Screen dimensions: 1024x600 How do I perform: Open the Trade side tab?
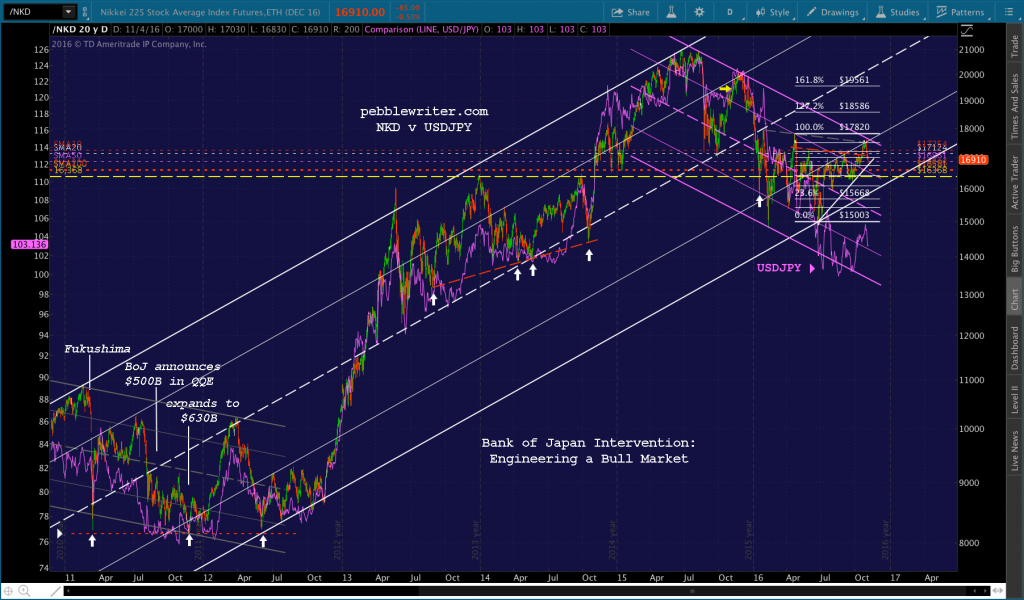click(x=1014, y=46)
